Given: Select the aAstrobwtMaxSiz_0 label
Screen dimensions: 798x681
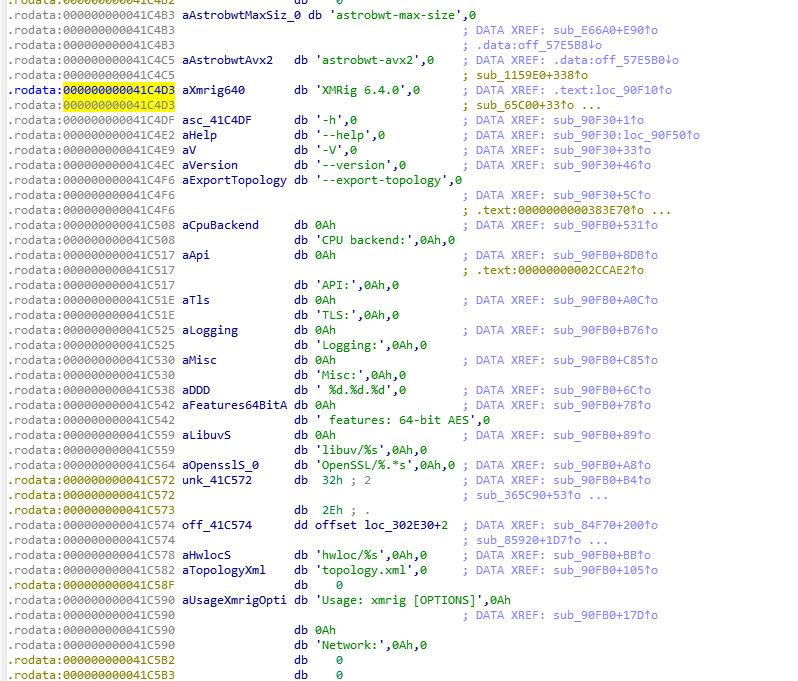Looking at the screenshot, I should pyautogui.click(x=241, y=15).
